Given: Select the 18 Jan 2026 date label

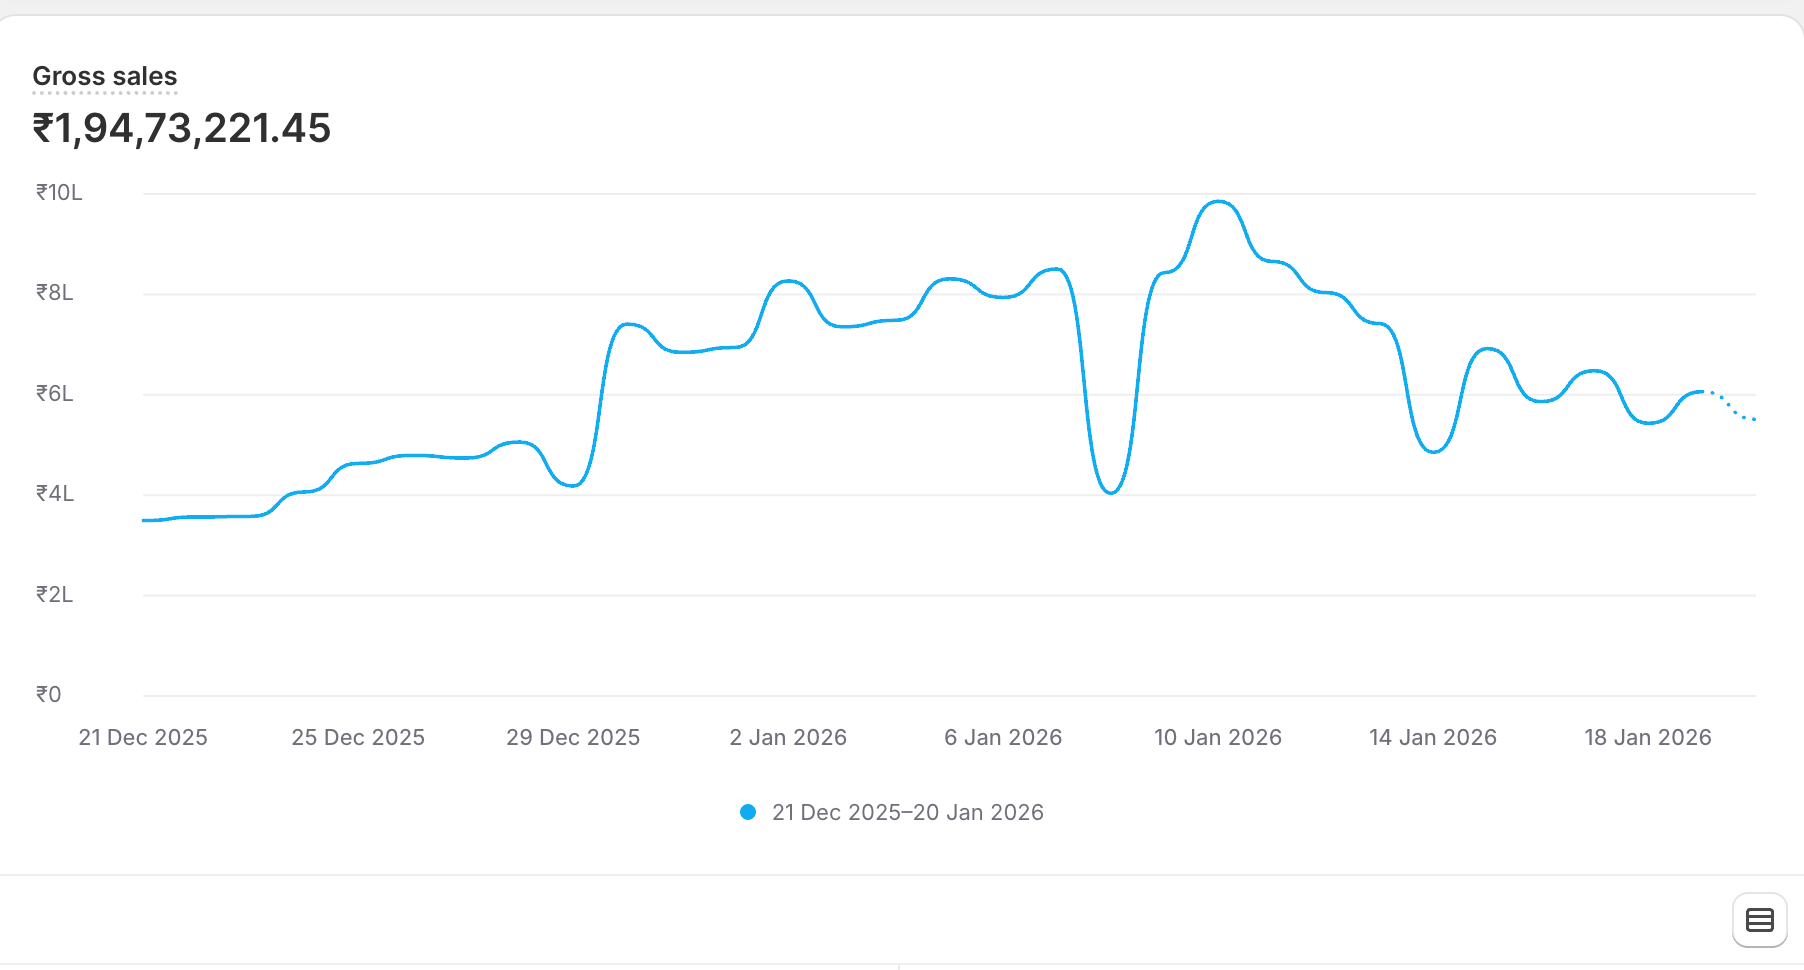Looking at the screenshot, I should (x=1648, y=738).
